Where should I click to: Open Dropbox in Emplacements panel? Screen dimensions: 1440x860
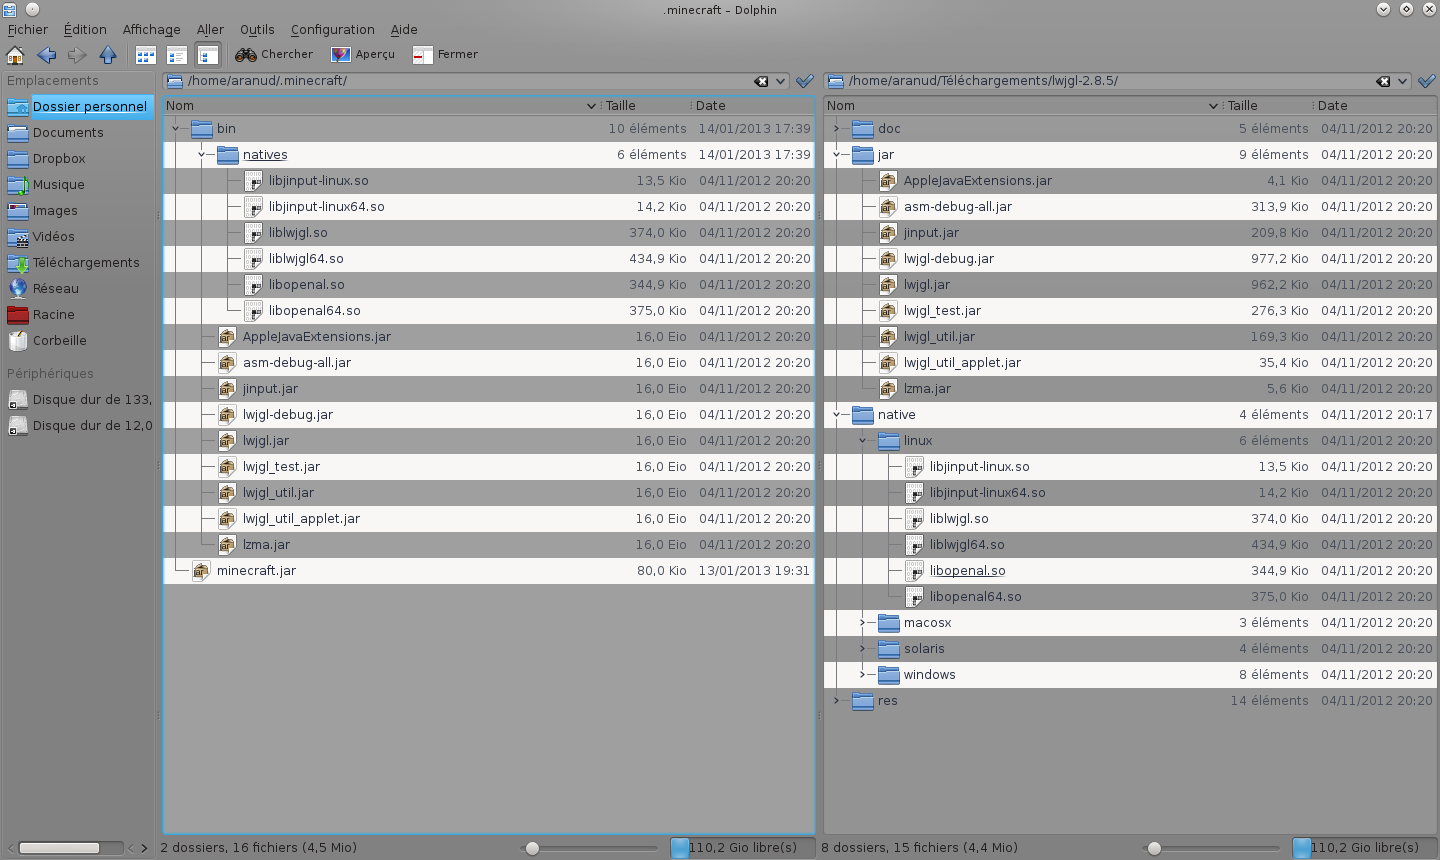59,158
